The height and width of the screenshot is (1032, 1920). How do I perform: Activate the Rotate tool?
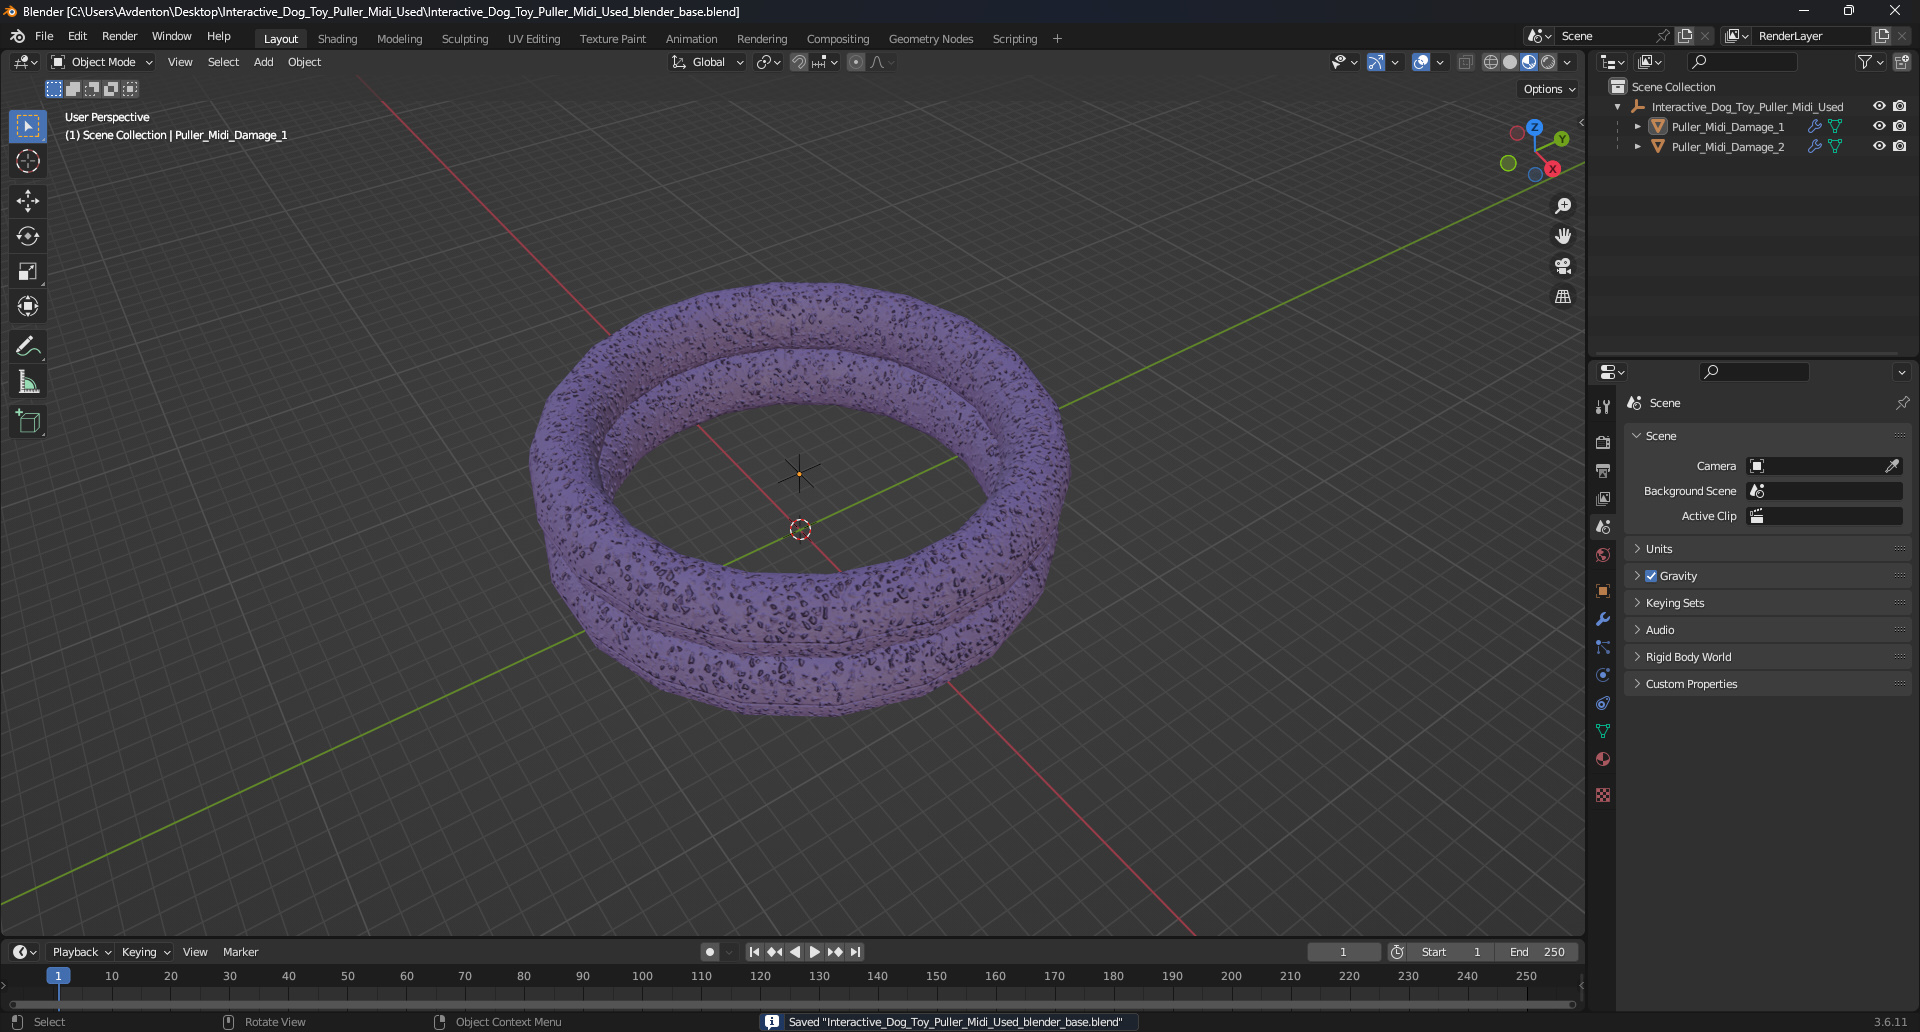pos(28,236)
